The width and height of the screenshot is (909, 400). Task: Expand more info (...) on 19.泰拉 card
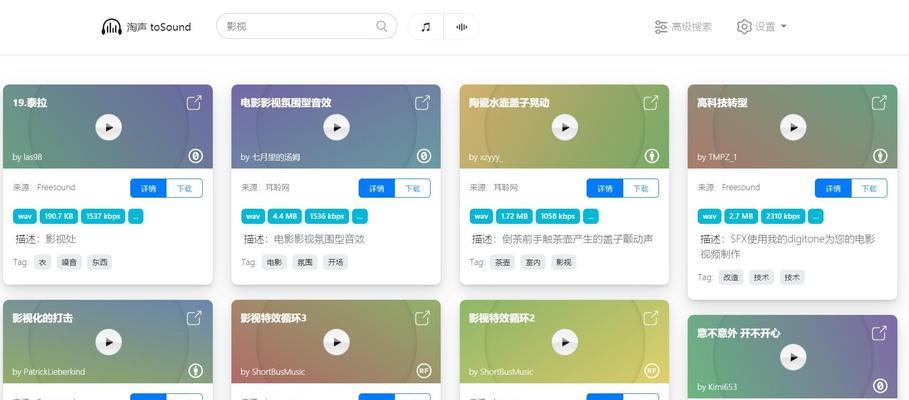tap(136, 216)
